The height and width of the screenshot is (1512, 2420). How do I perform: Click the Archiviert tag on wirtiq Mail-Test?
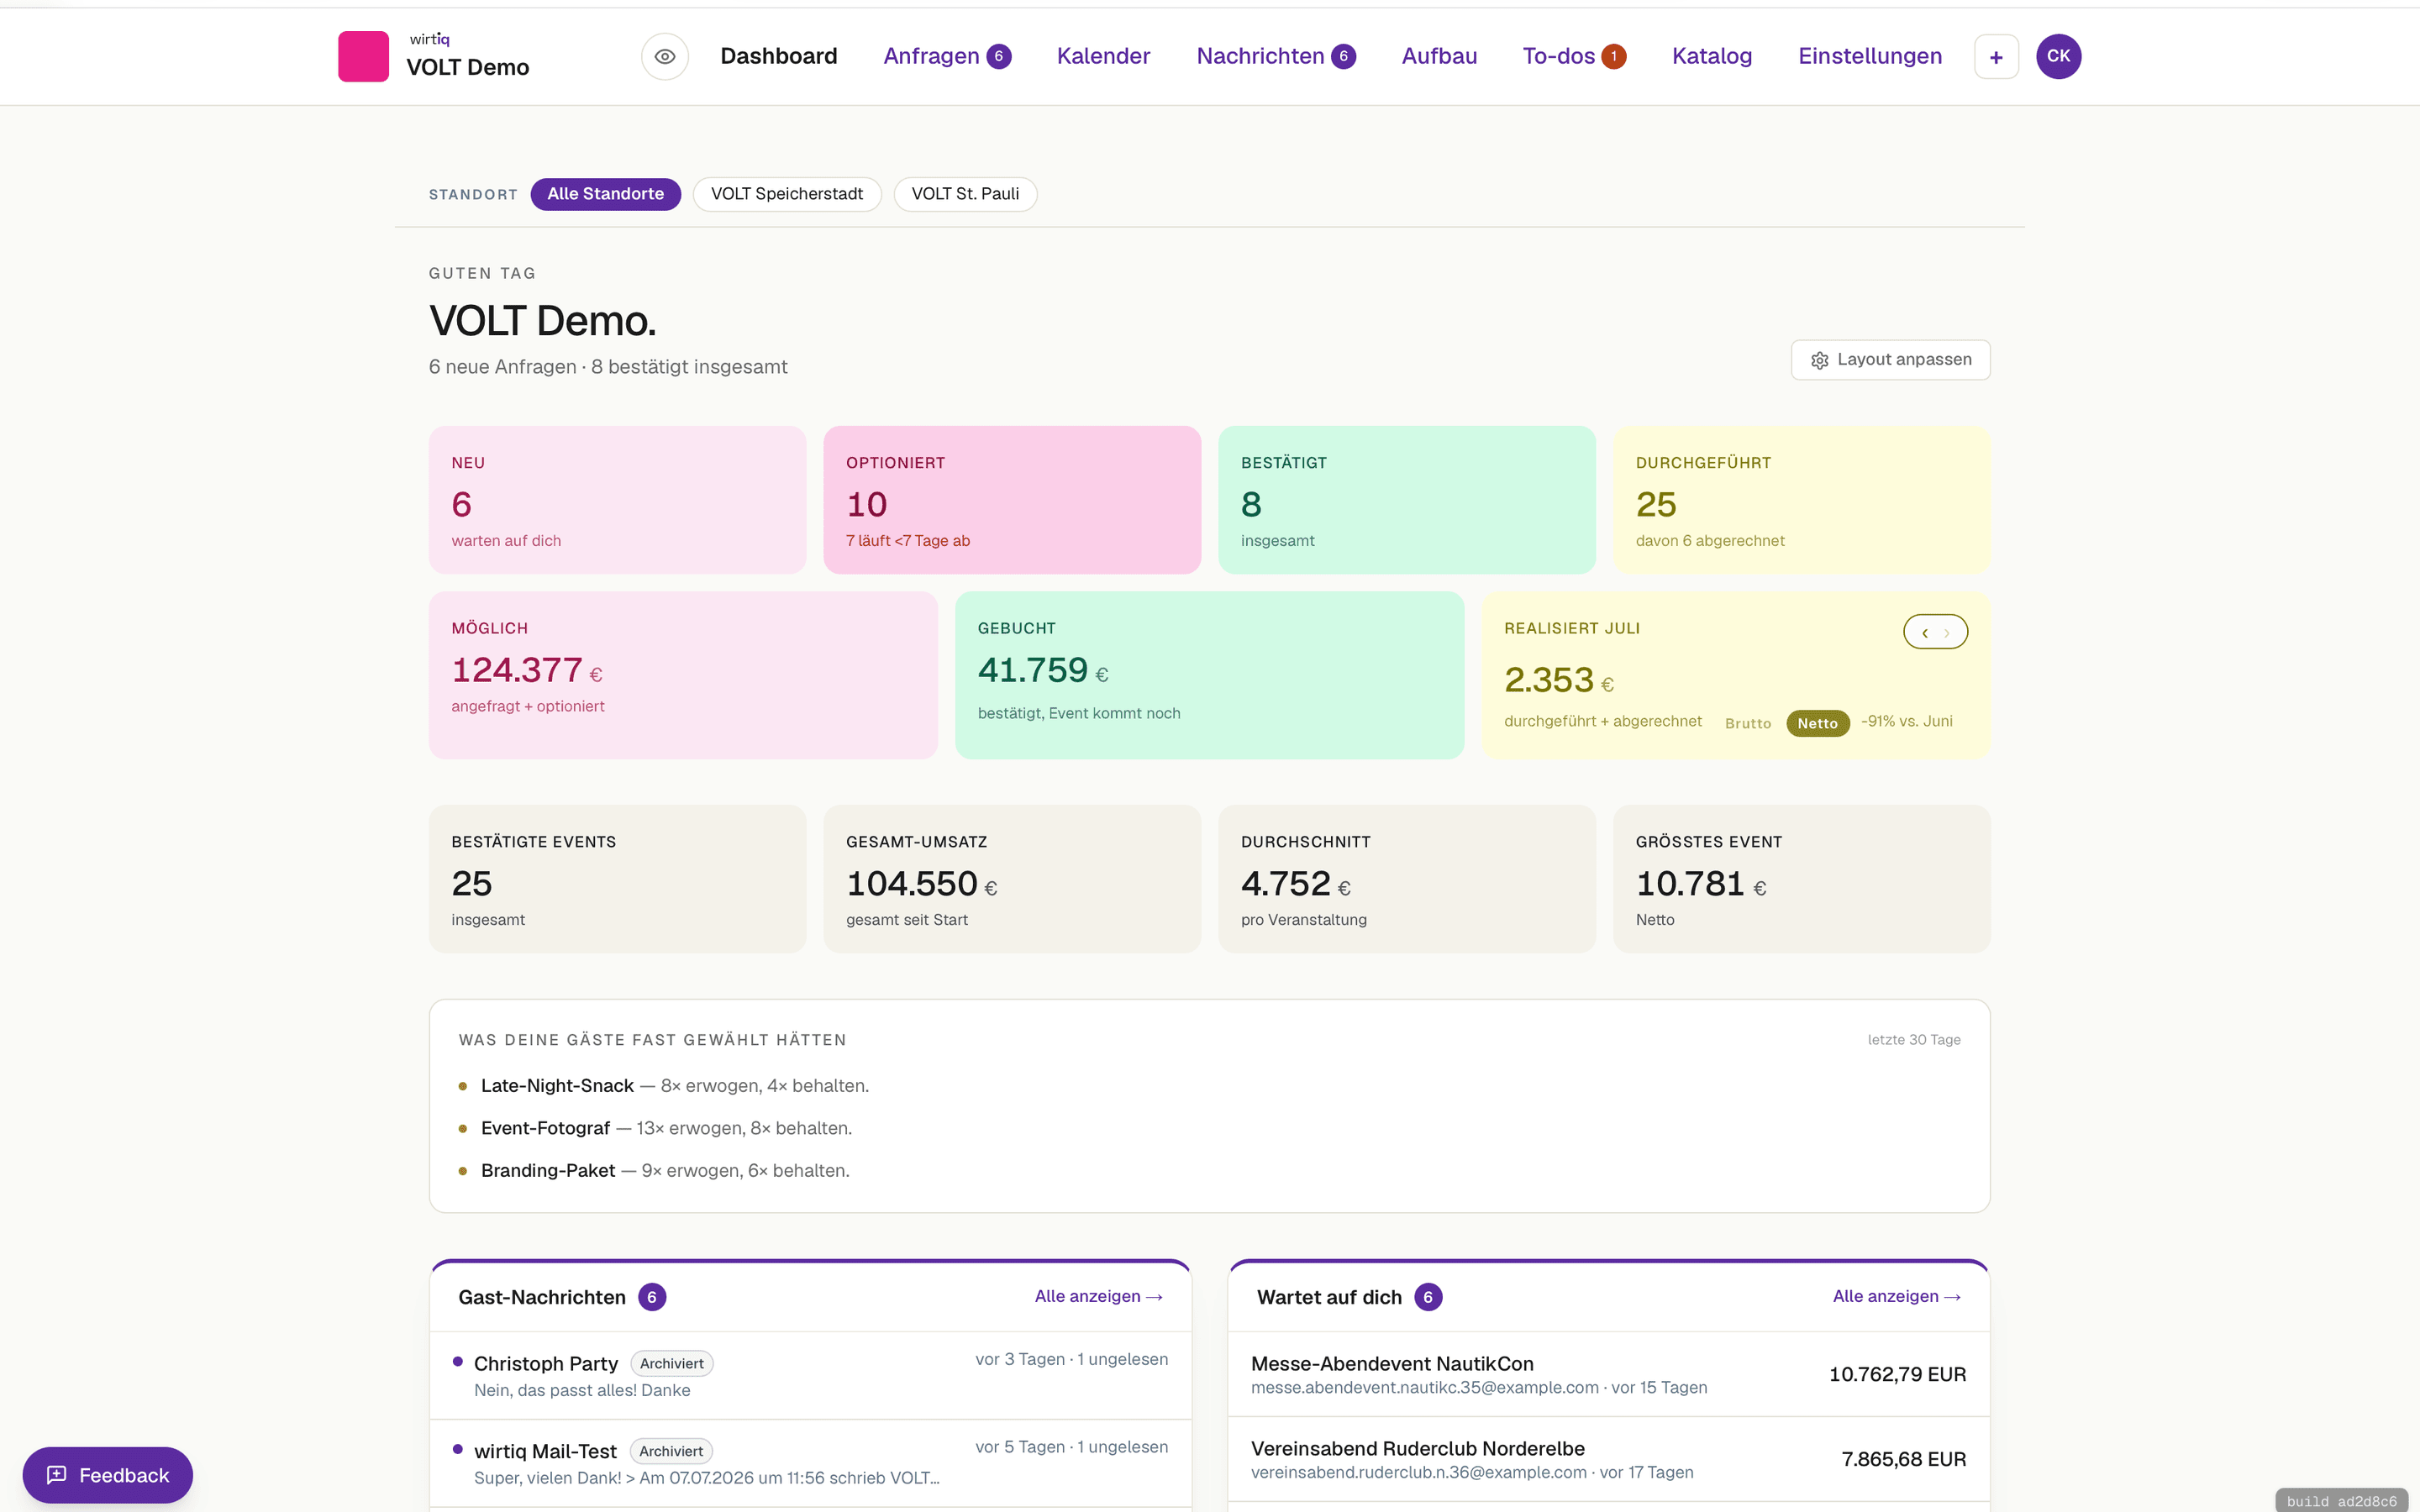coord(671,1451)
